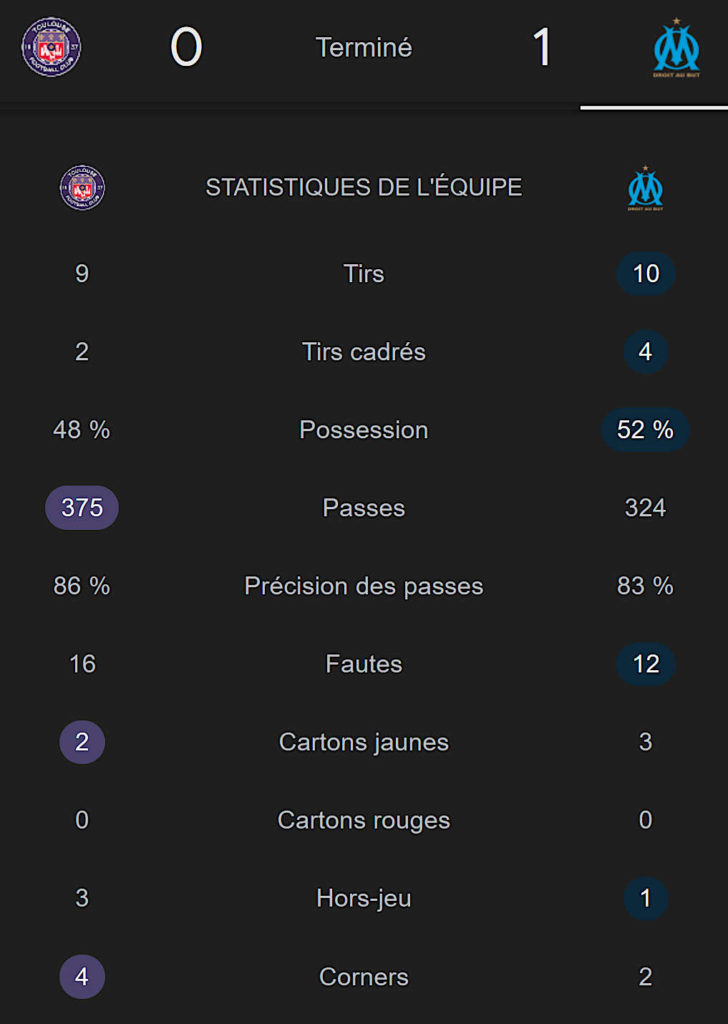The width and height of the screenshot is (728, 1024).
Task: Click the highlighted 2 yellow cards badge
Action: pyautogui.click(x=82, y=742)
